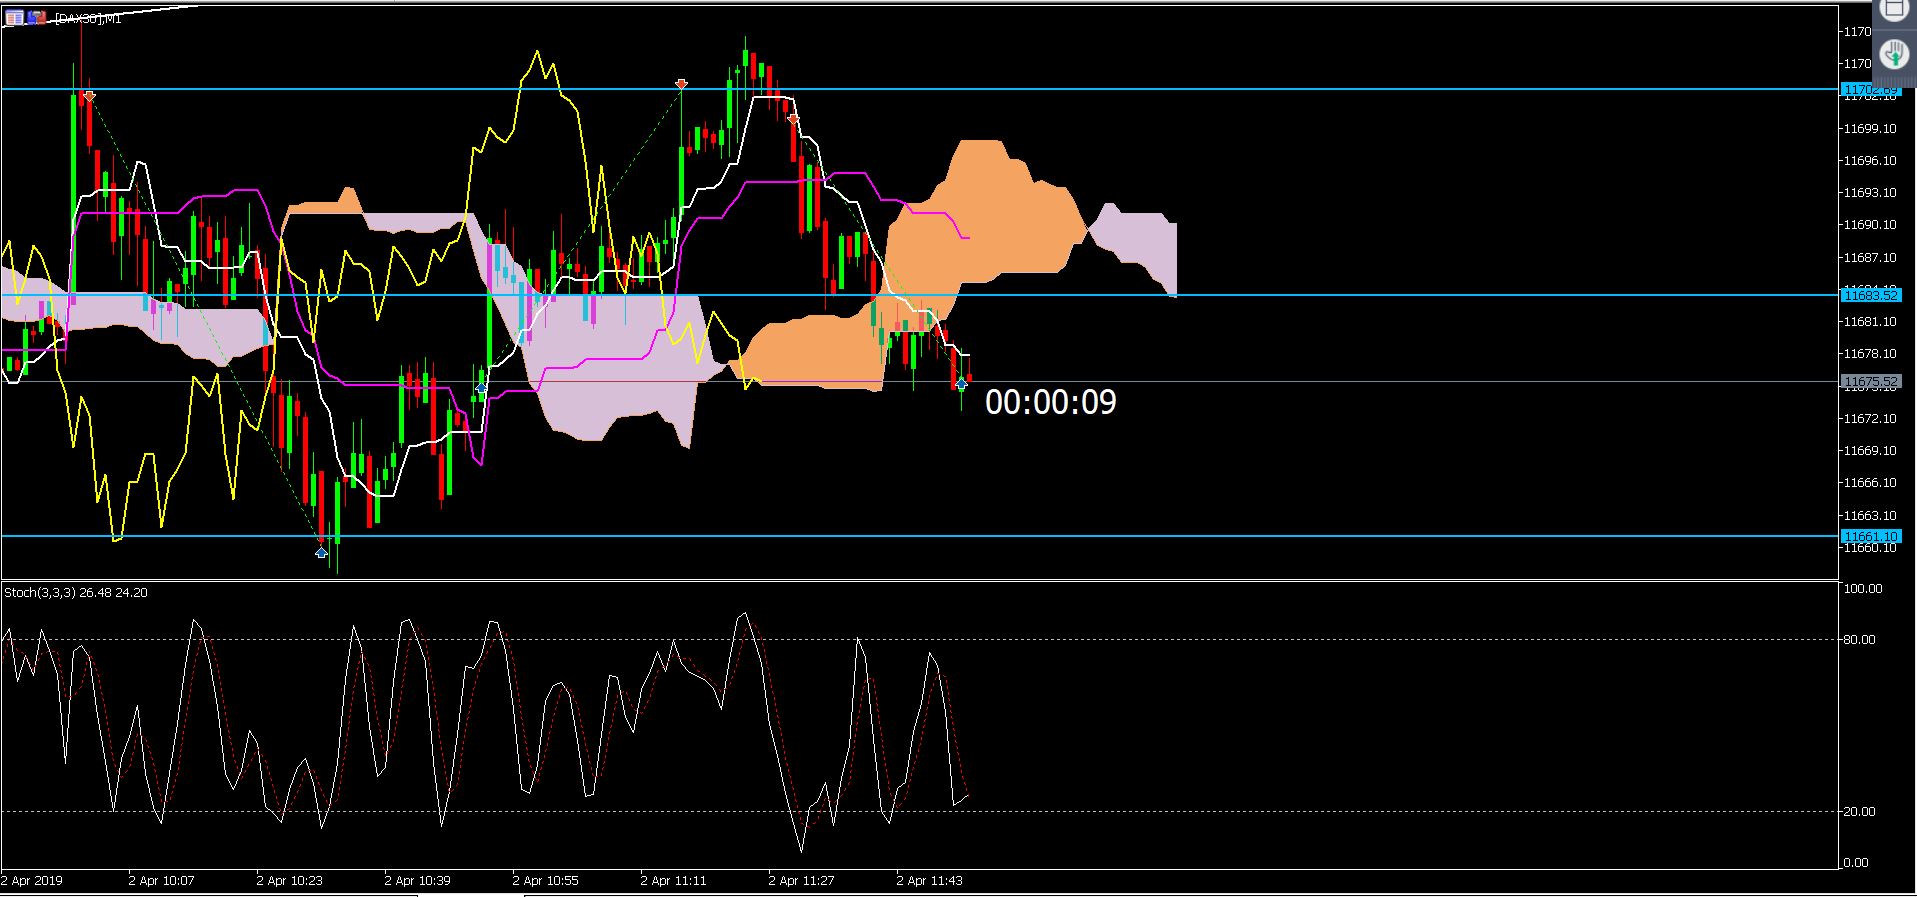Click the 2 Apr 11:43 time axis label
The image size is (1917, 897).
tap(929, 881)
